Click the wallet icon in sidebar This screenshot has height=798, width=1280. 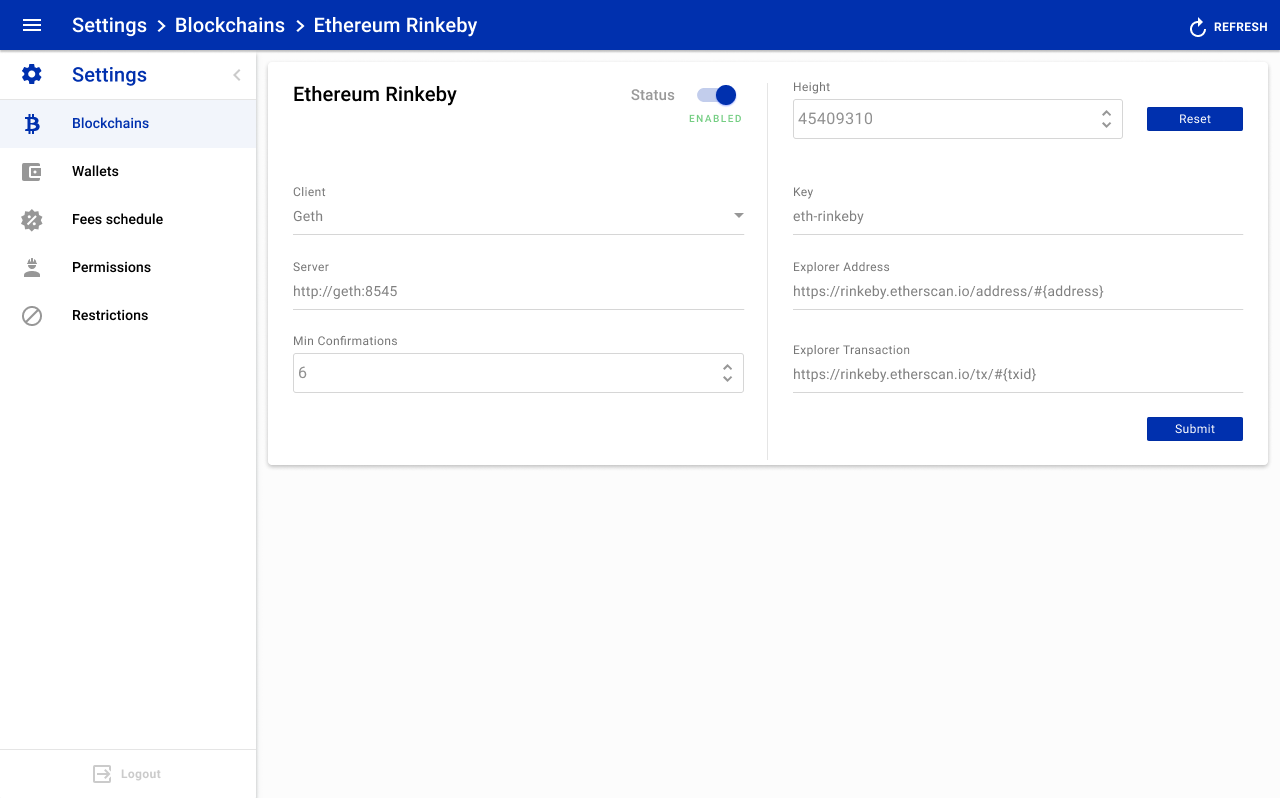(x=32, y=172)
